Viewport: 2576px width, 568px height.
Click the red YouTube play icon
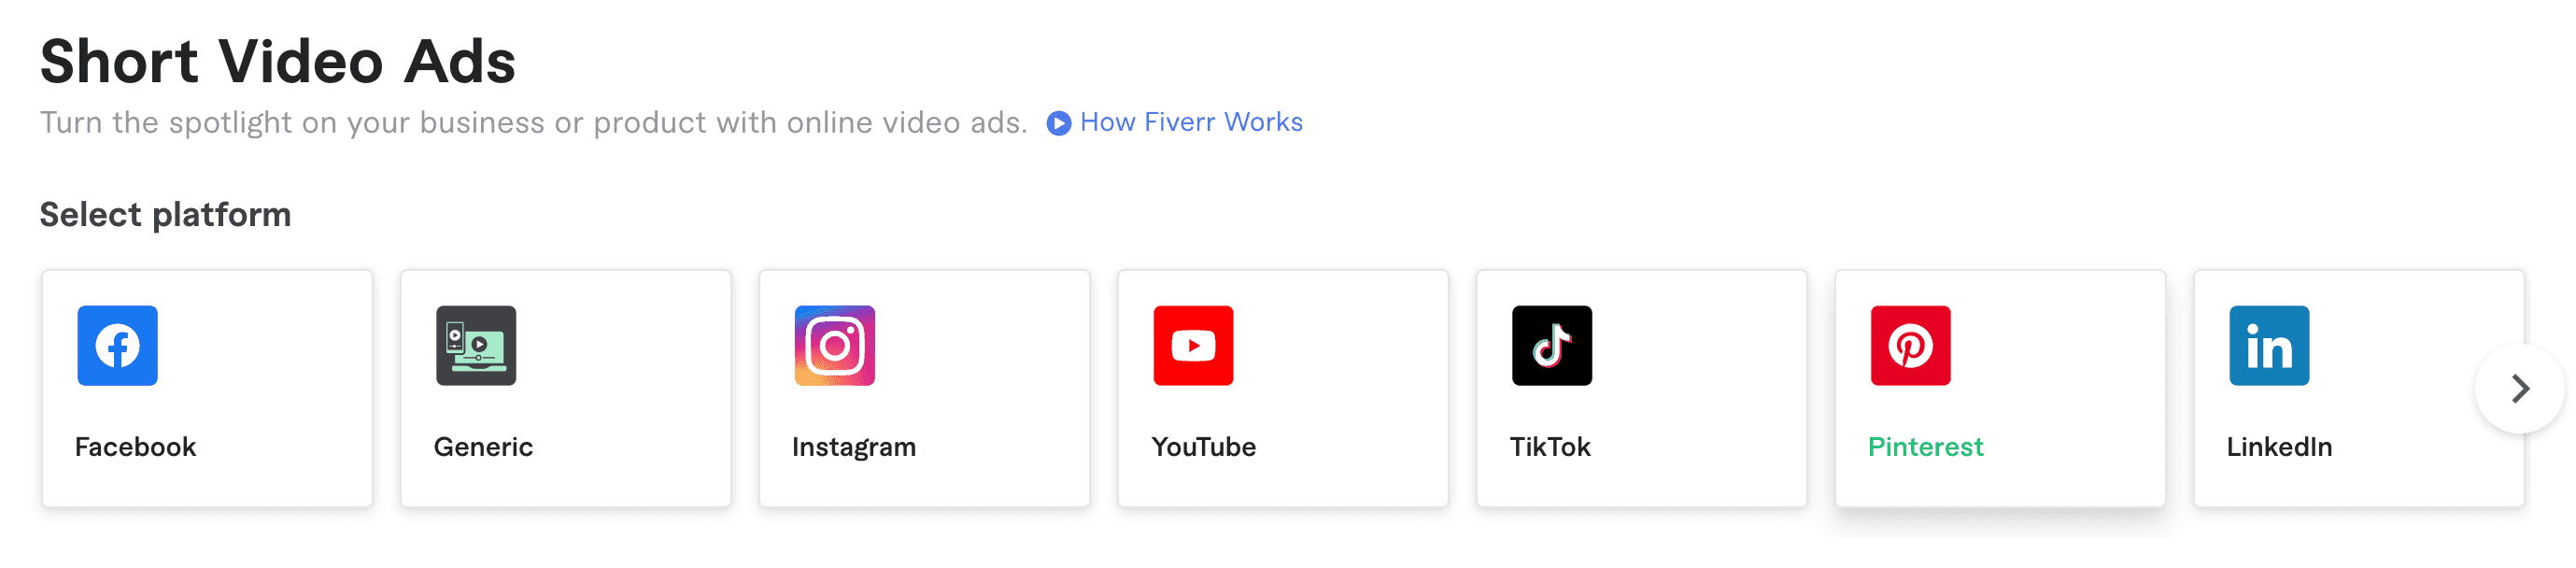coord(1193,345)
